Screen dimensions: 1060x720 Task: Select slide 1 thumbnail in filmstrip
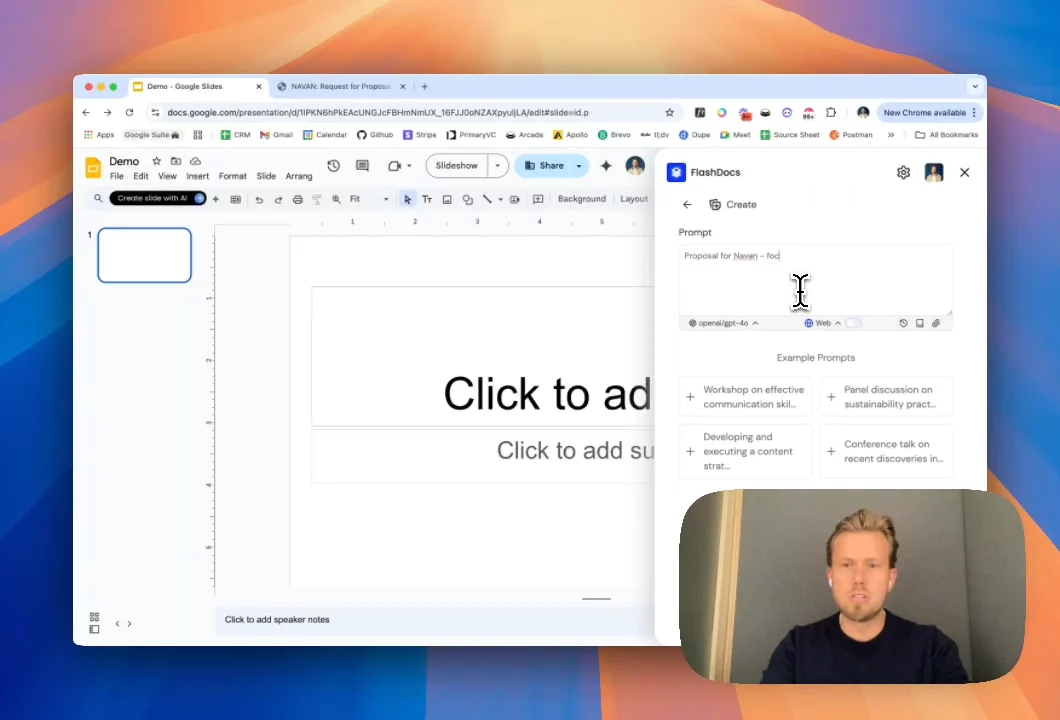coord(144,255)
